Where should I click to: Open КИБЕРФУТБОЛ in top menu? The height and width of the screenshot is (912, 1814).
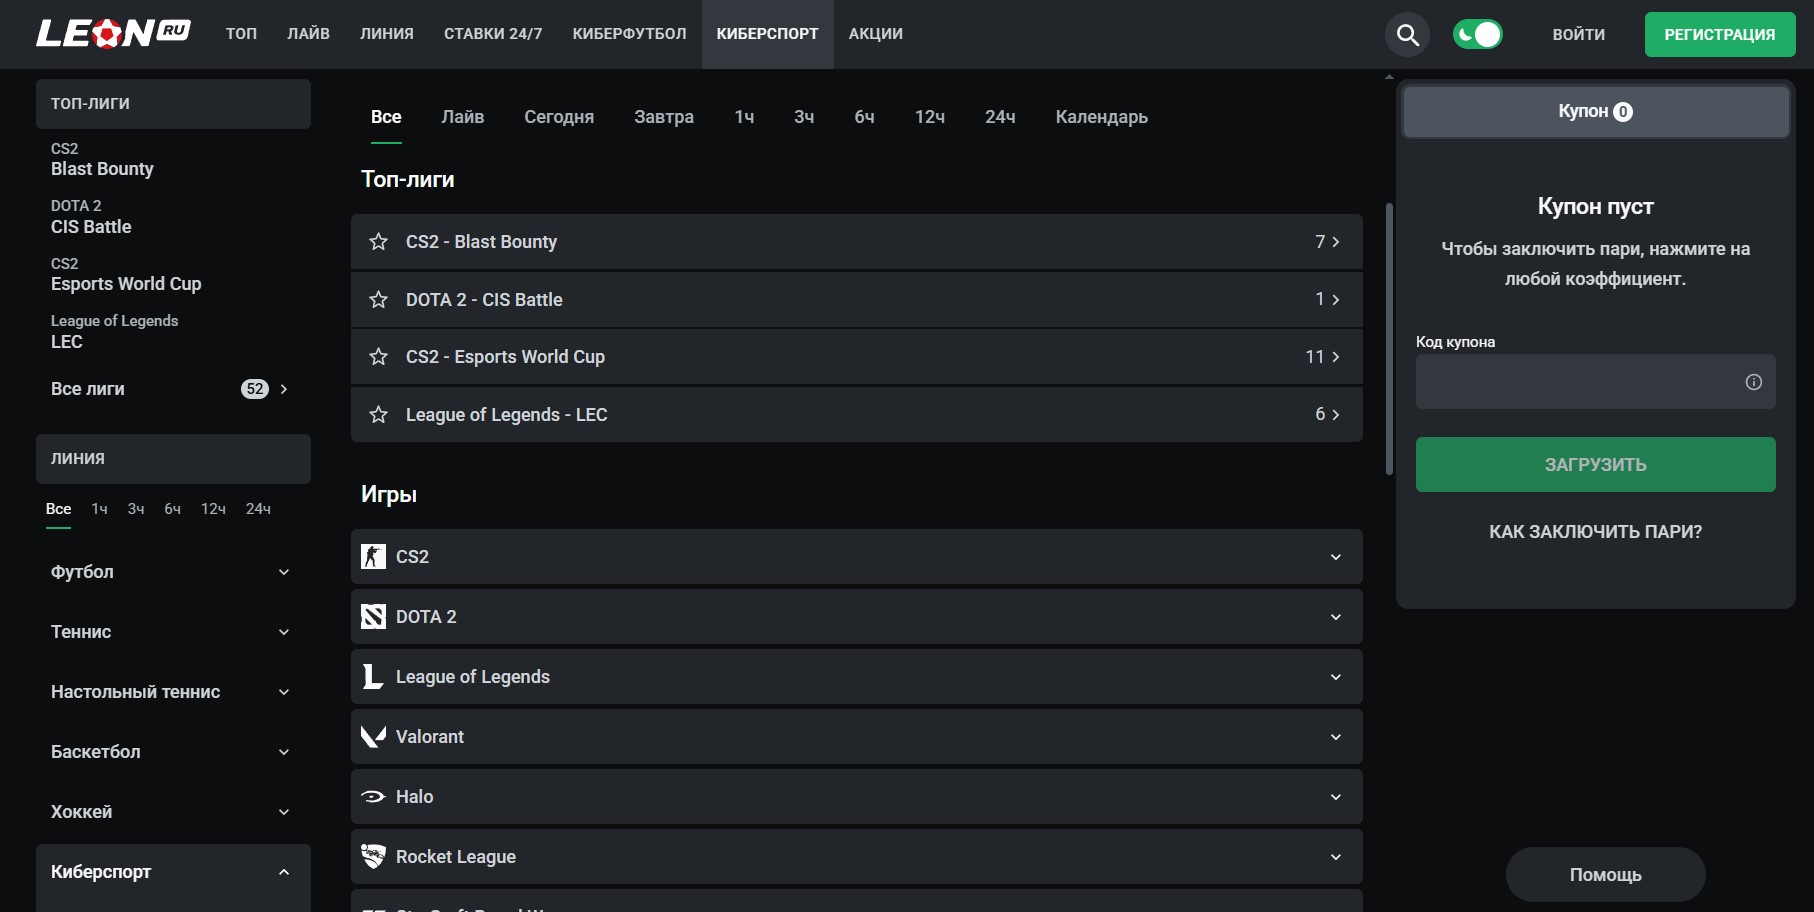pyautogui.click(x=629, y=34)
